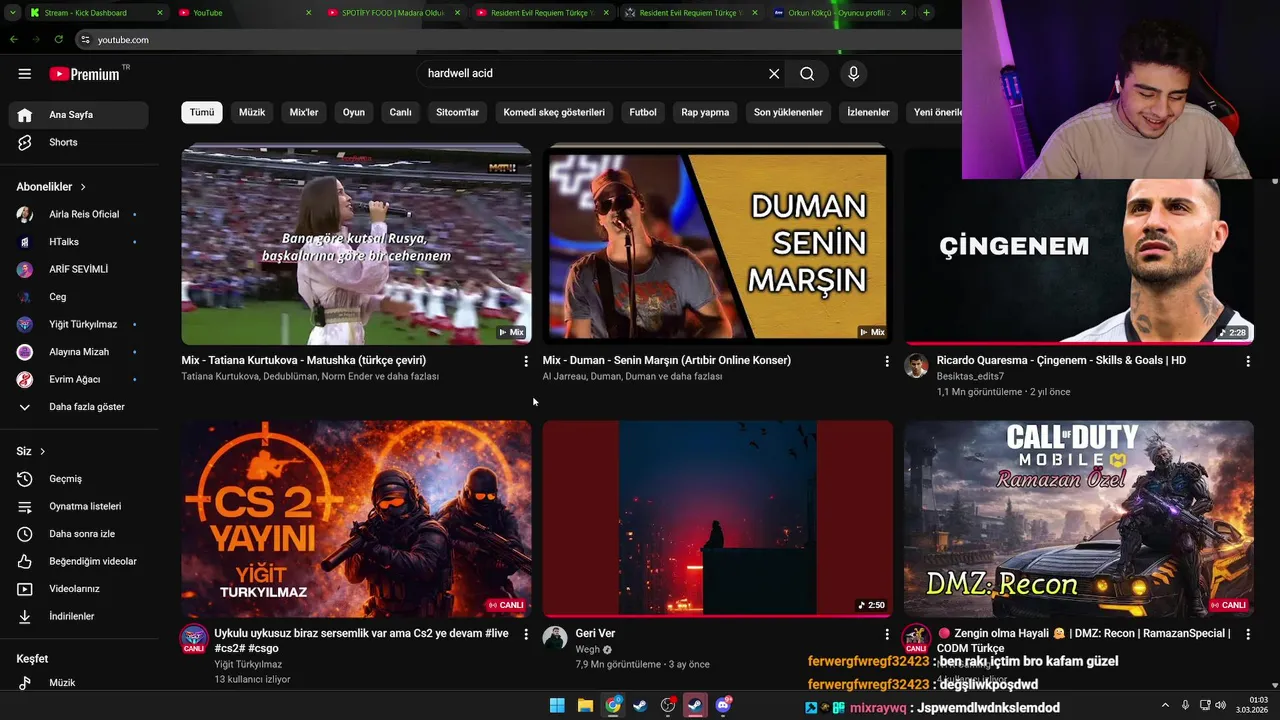
Task: Open options menu for Duman Senin Marşın mix
Action: click(x=887, y=361)
